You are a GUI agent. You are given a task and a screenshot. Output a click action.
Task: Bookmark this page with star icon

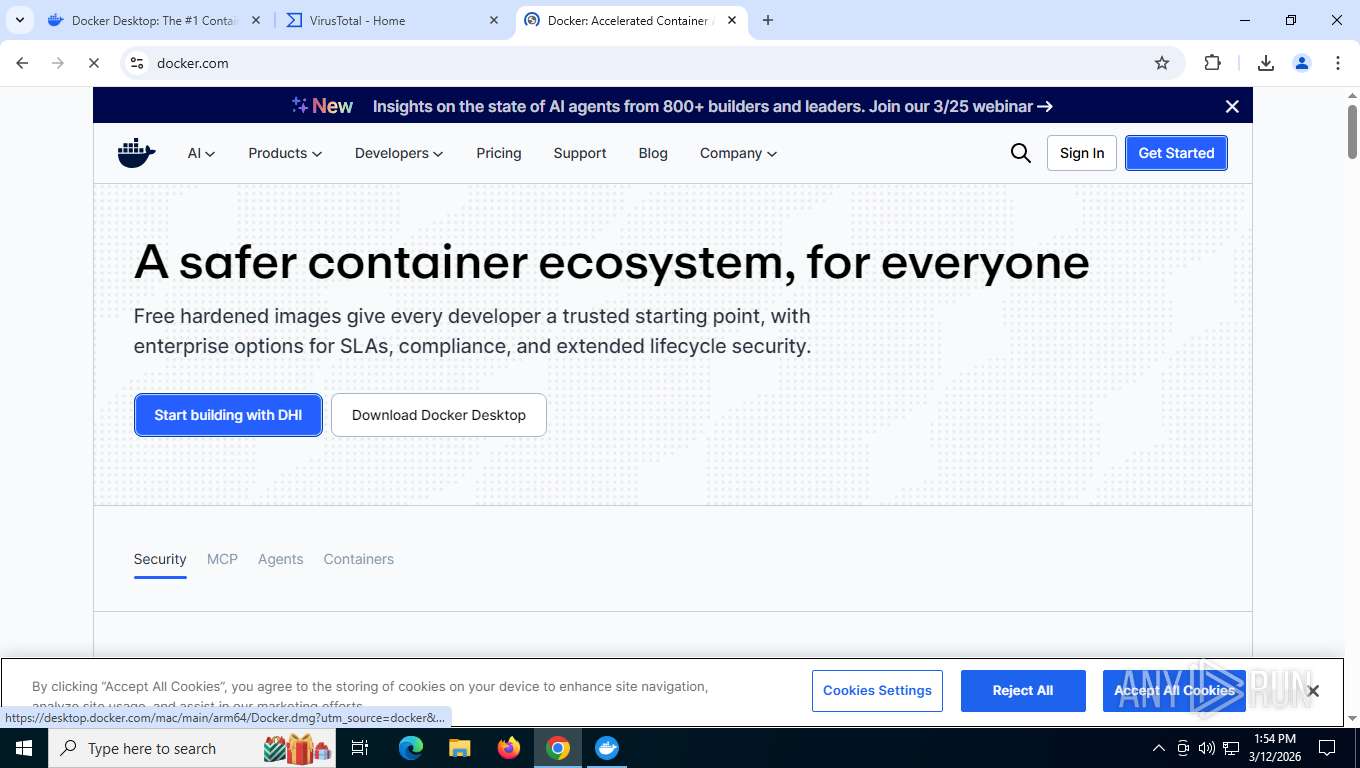point(1161,63)
